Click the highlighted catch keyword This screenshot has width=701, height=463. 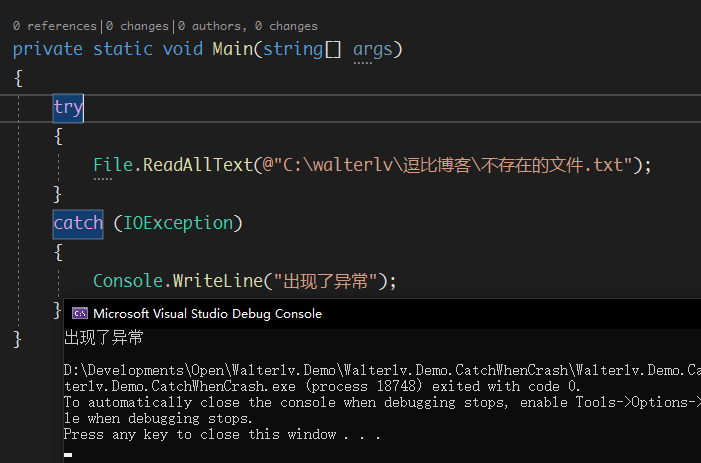click(x=78, y=223)
